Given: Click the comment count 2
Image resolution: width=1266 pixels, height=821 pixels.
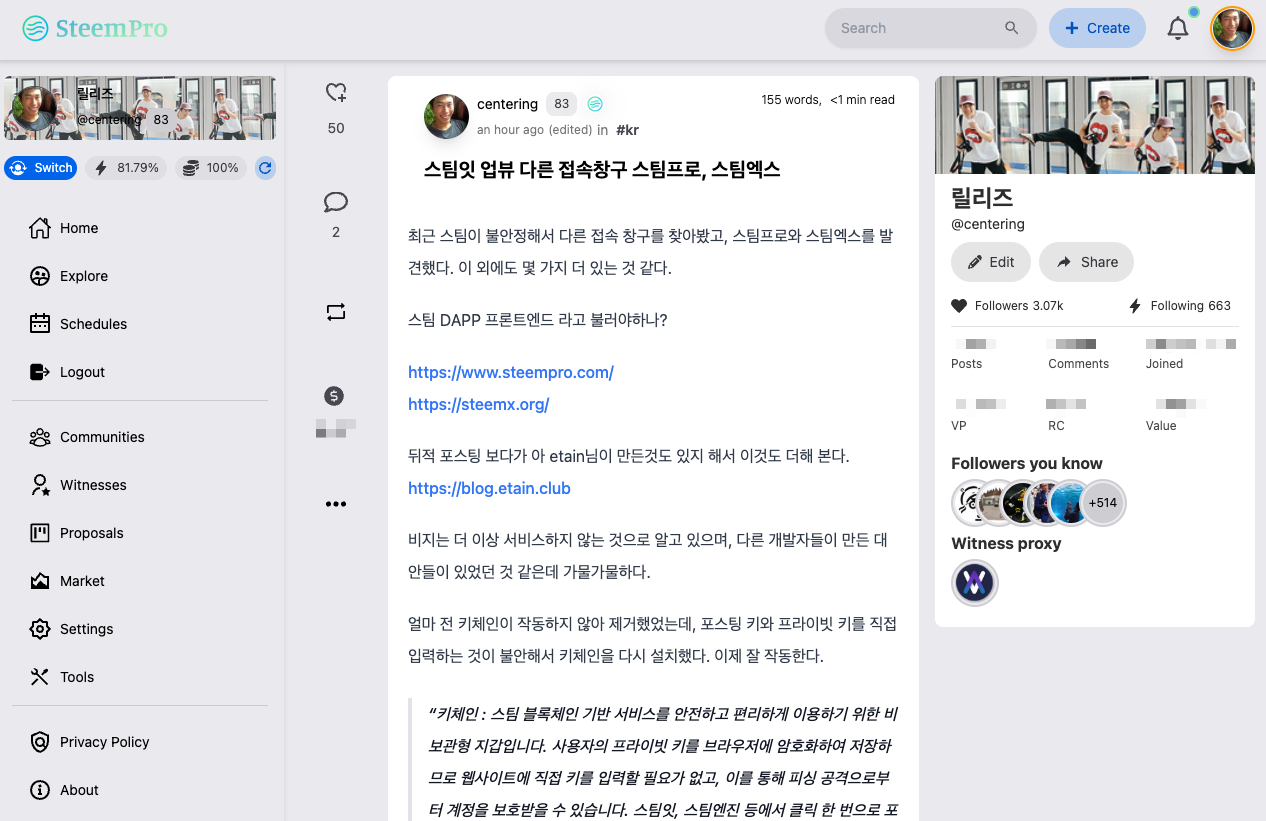Looking at the screenshot, I should (x=336, y=232).
